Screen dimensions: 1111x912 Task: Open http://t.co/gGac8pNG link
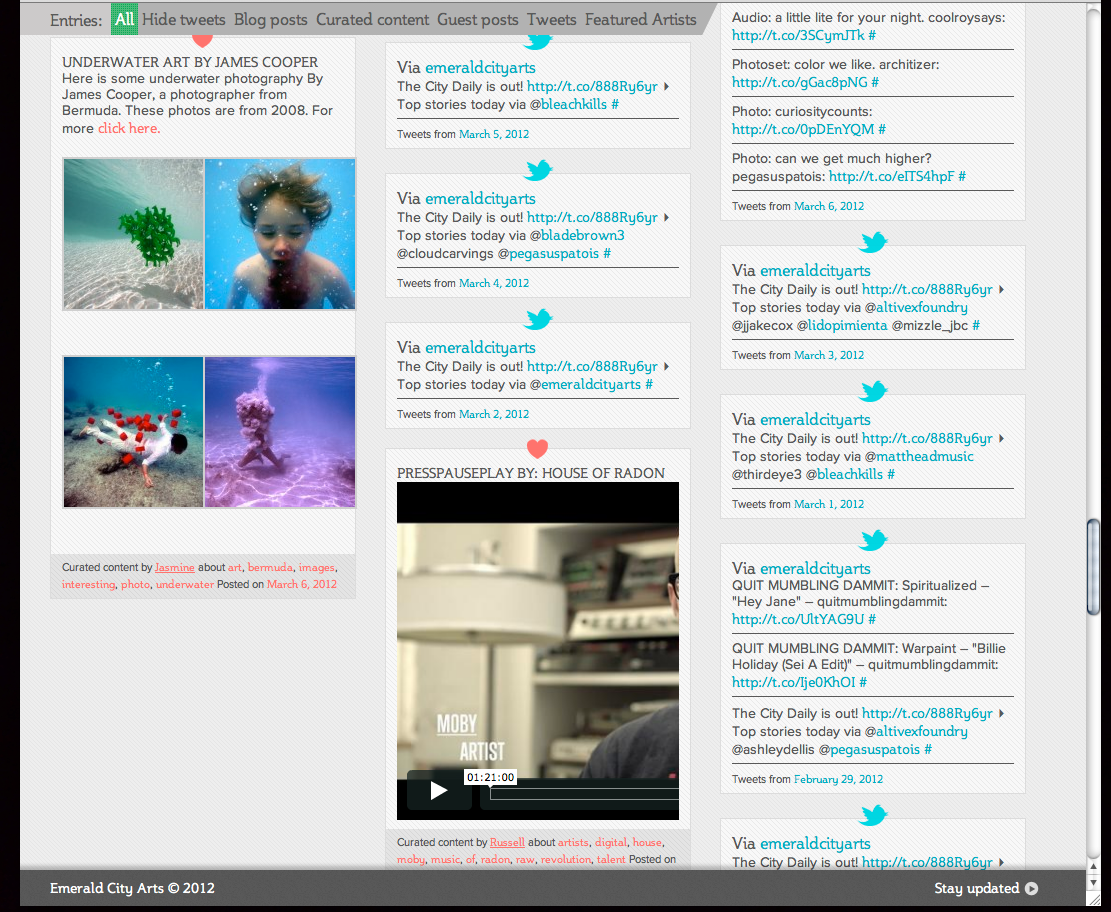click(799, 82)
